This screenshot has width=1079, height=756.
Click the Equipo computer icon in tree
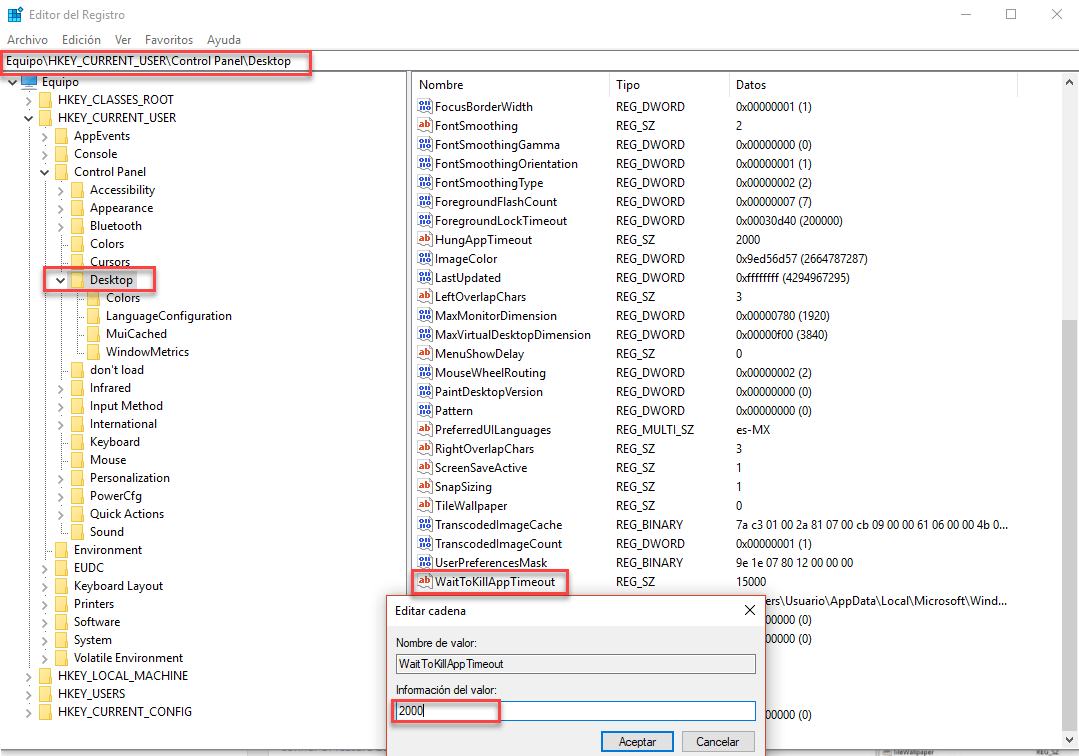(x=28, y=82)
